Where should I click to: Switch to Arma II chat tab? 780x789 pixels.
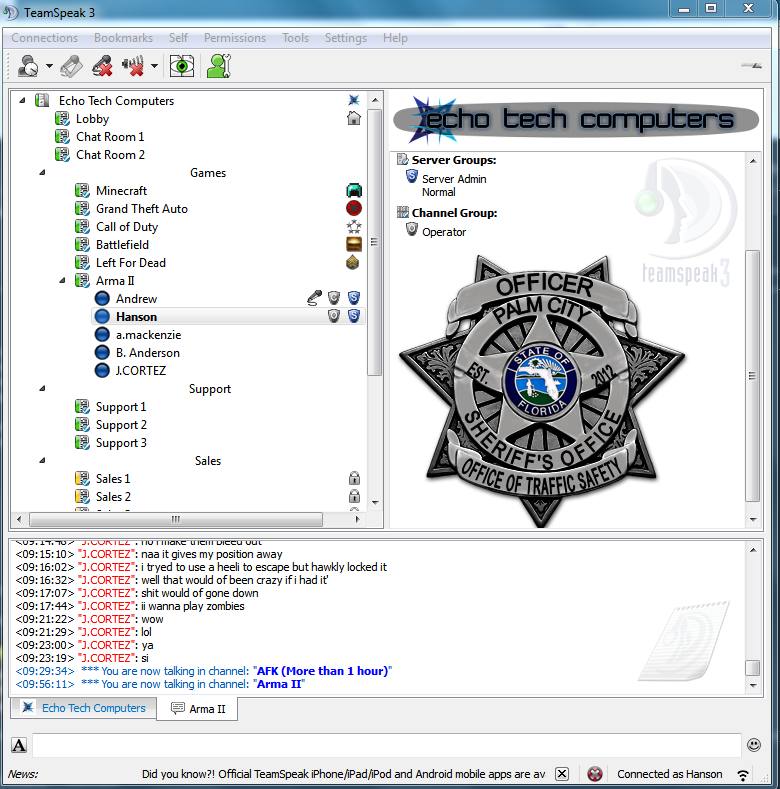coord(197,708)
